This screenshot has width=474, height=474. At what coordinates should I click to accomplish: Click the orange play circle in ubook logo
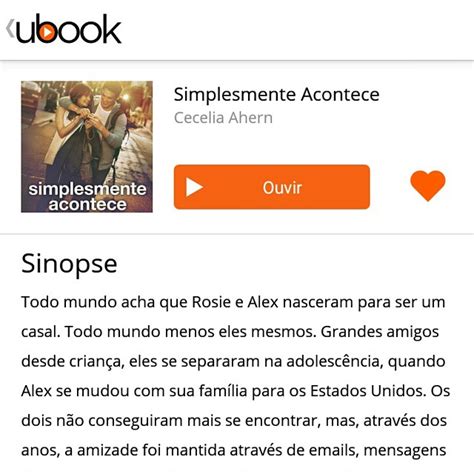coord(46,33)
